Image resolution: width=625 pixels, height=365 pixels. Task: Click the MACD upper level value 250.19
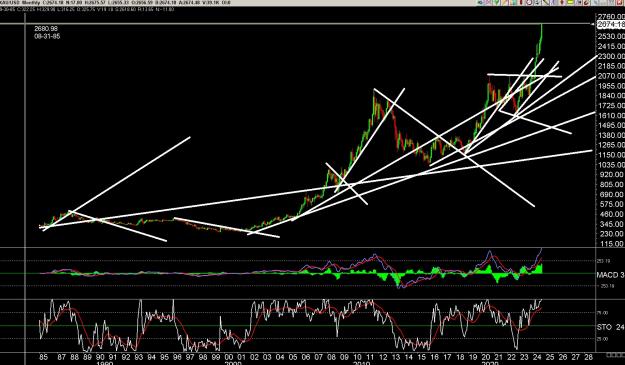tap(602, 261)
